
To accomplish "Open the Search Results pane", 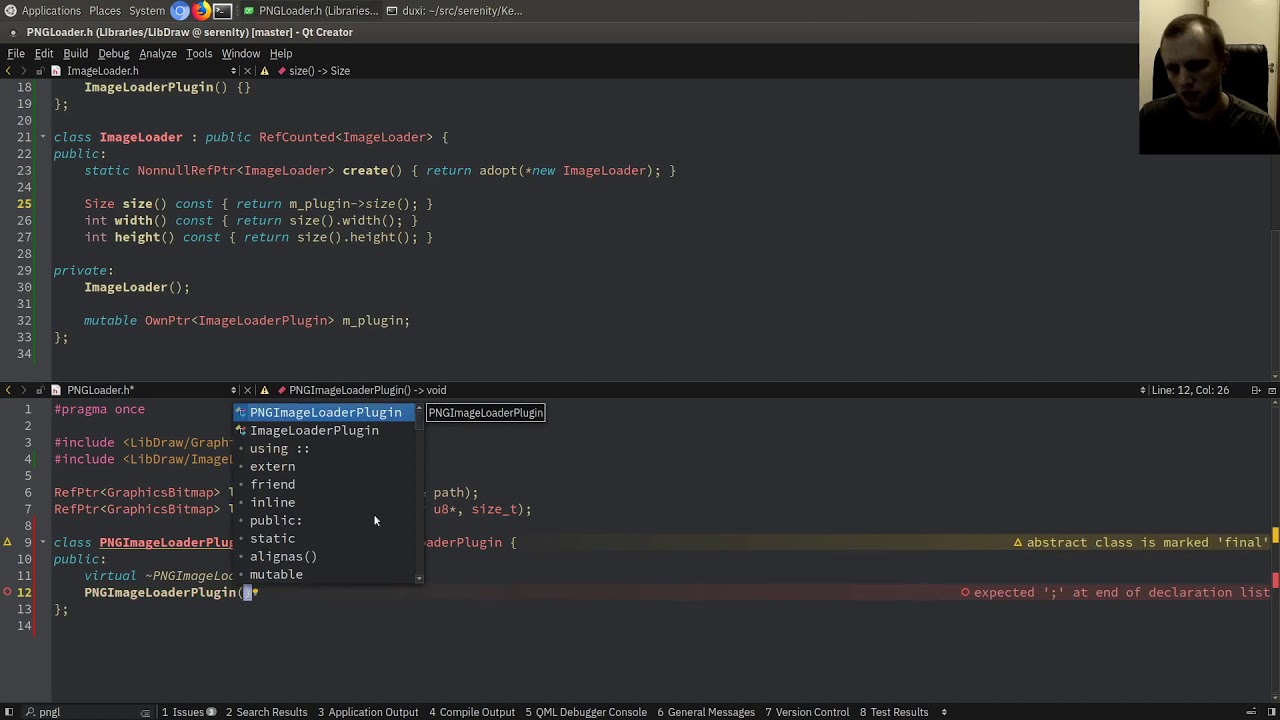I will coord(266,712).
